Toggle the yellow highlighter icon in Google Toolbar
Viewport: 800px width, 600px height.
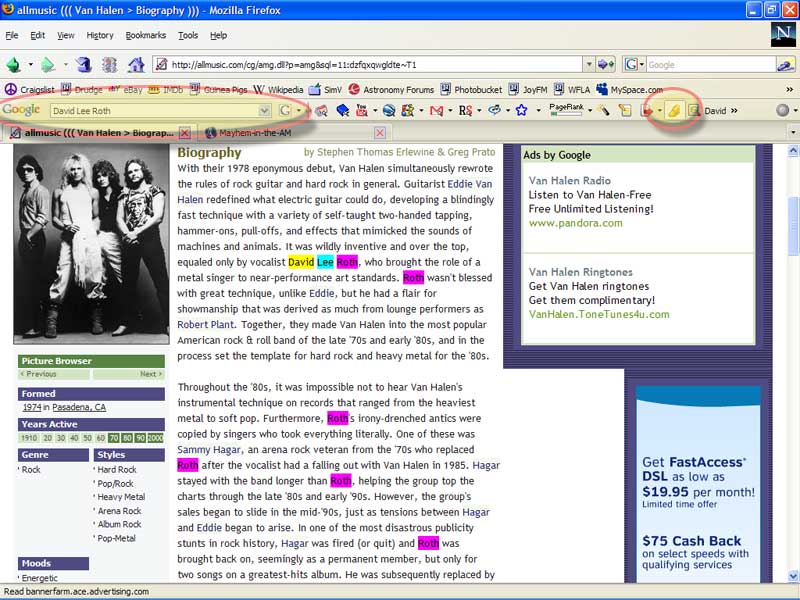[674, 110]
